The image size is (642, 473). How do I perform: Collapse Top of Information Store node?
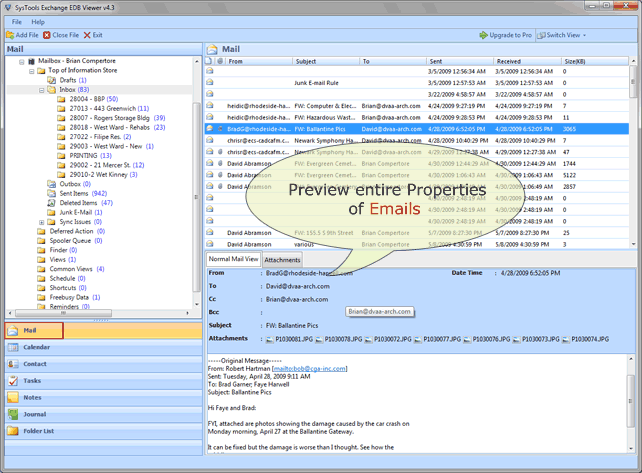[32, 71]
